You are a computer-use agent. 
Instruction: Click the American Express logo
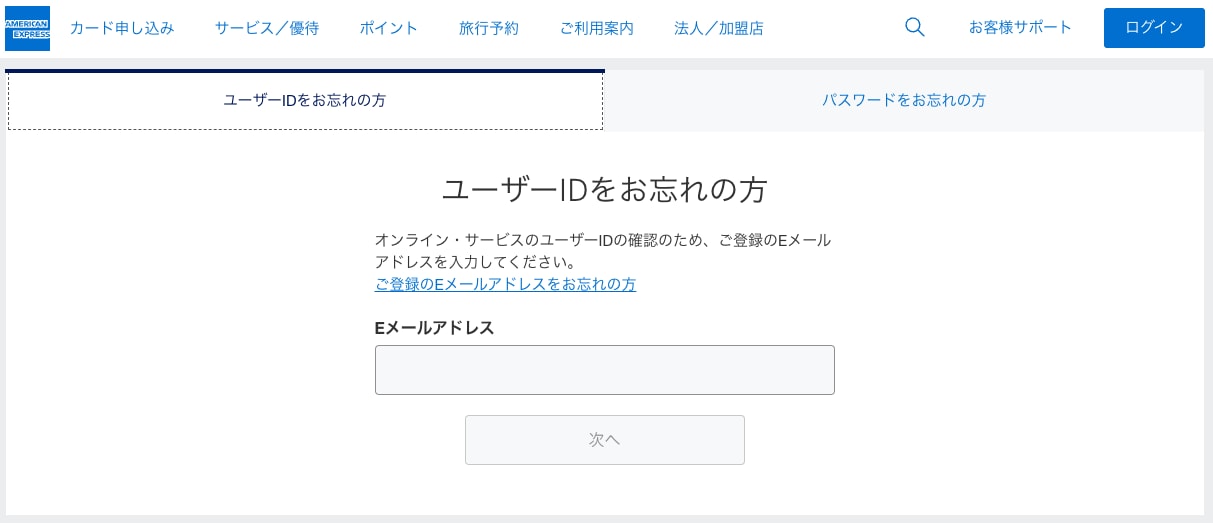click(x=27, y=28)
